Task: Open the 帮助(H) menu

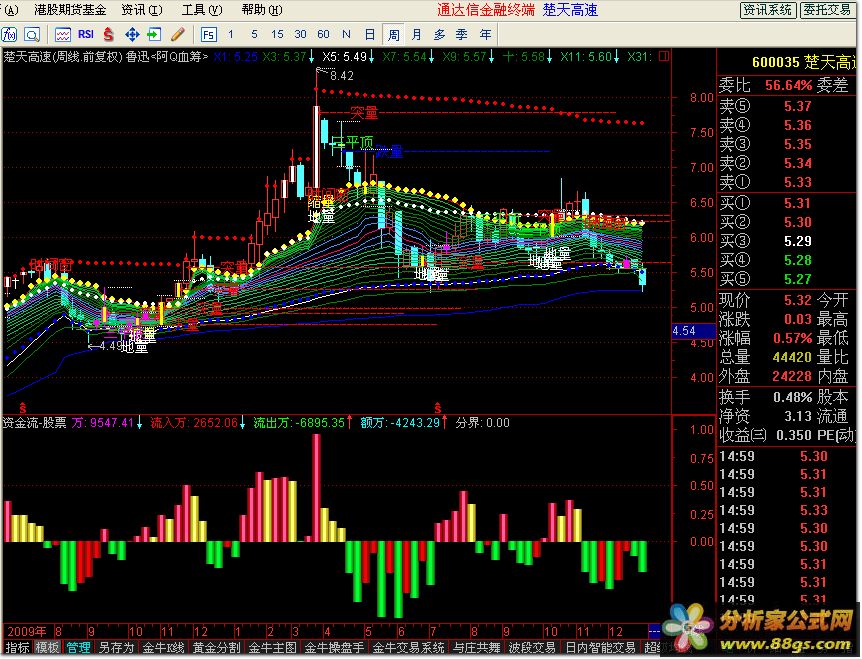Action: click(x=262, y=10)
